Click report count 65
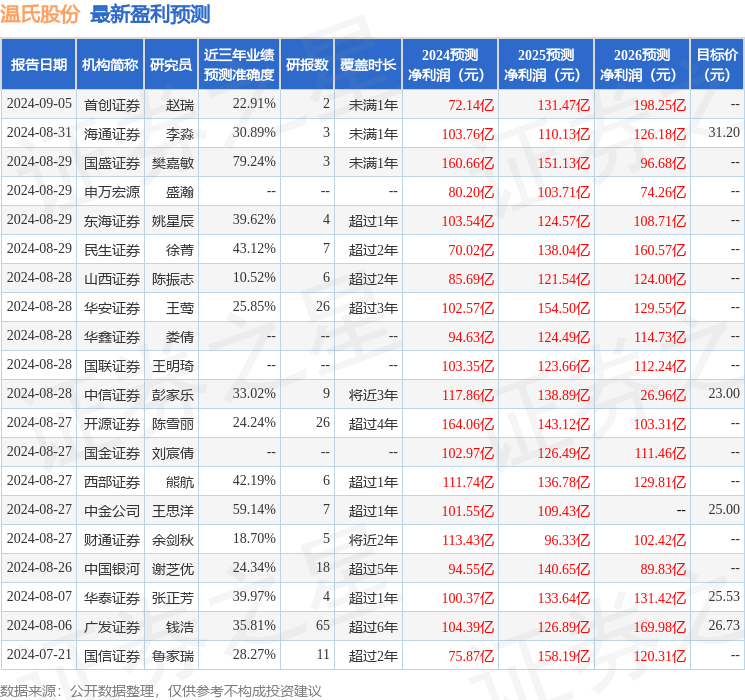The image size is (745, 700). pyautogui.click(x=323, y=625)
